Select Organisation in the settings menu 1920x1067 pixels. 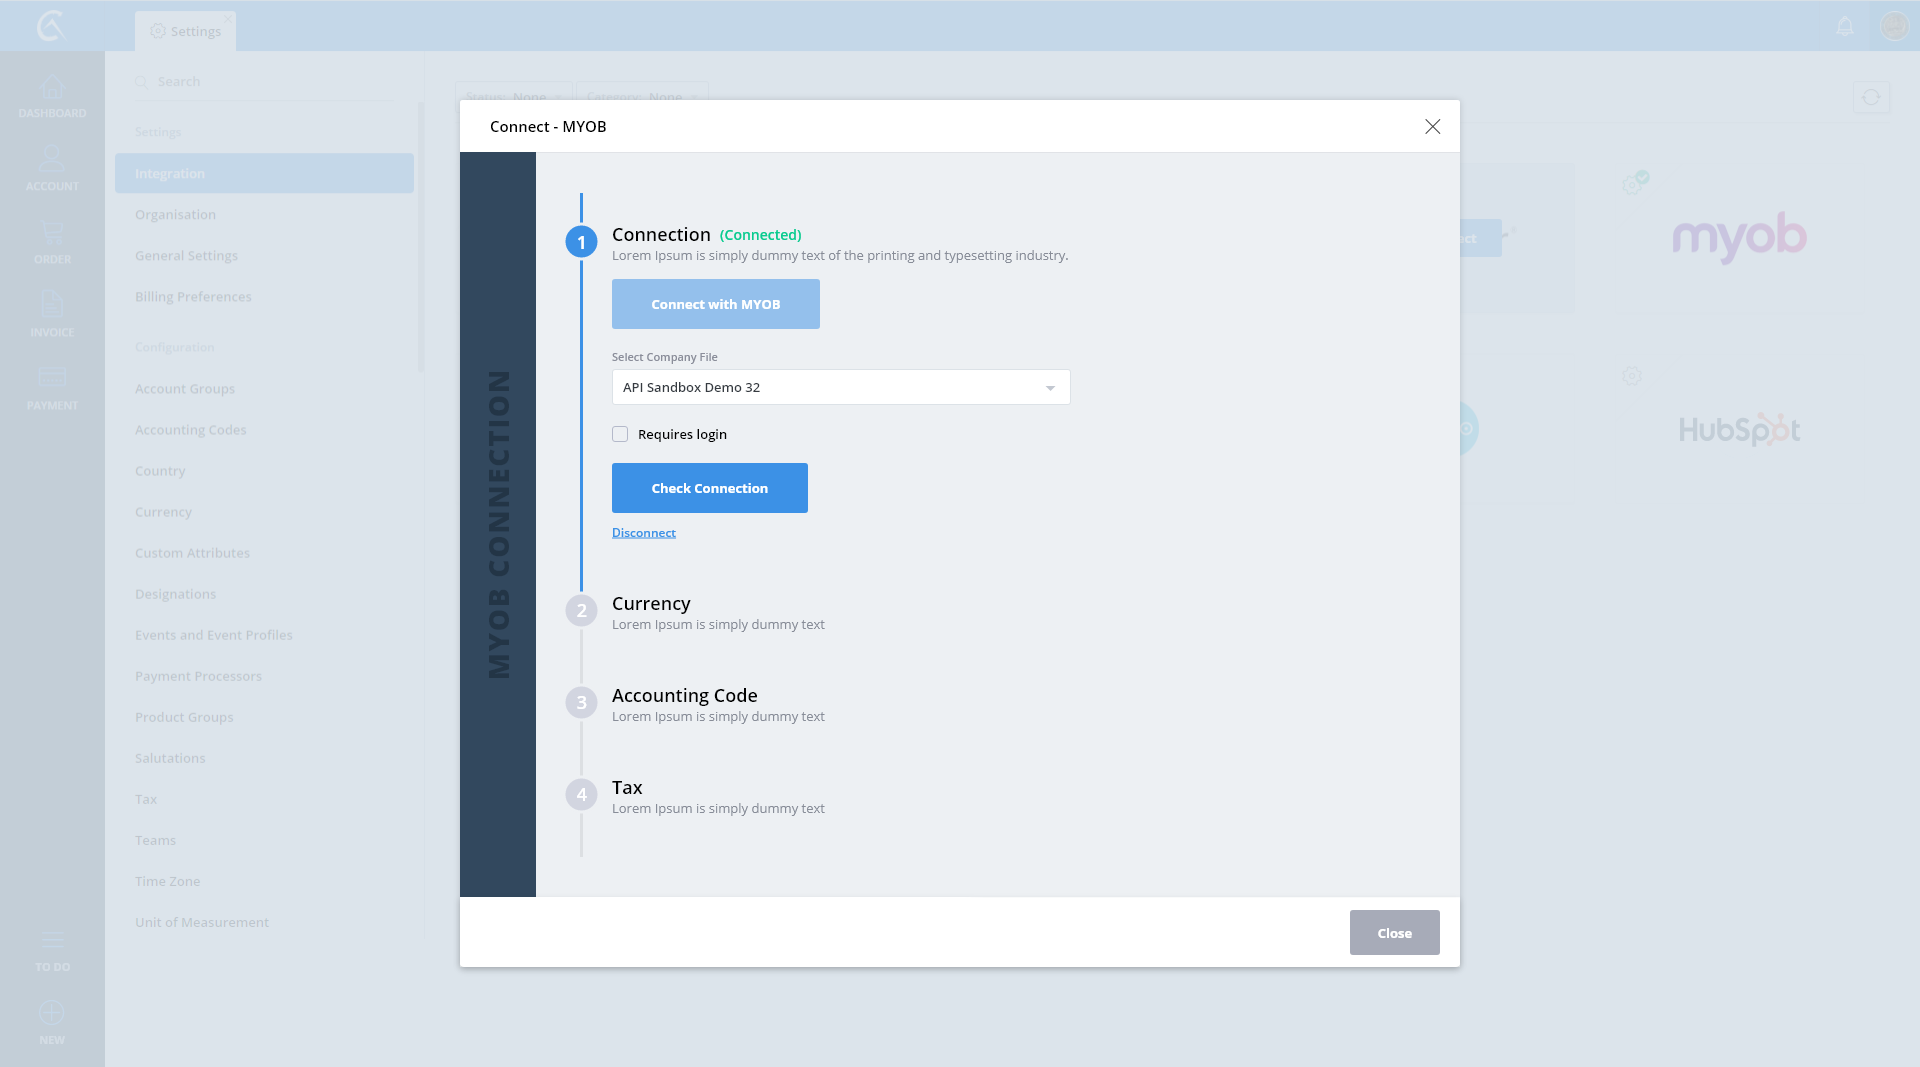point(175,214)
